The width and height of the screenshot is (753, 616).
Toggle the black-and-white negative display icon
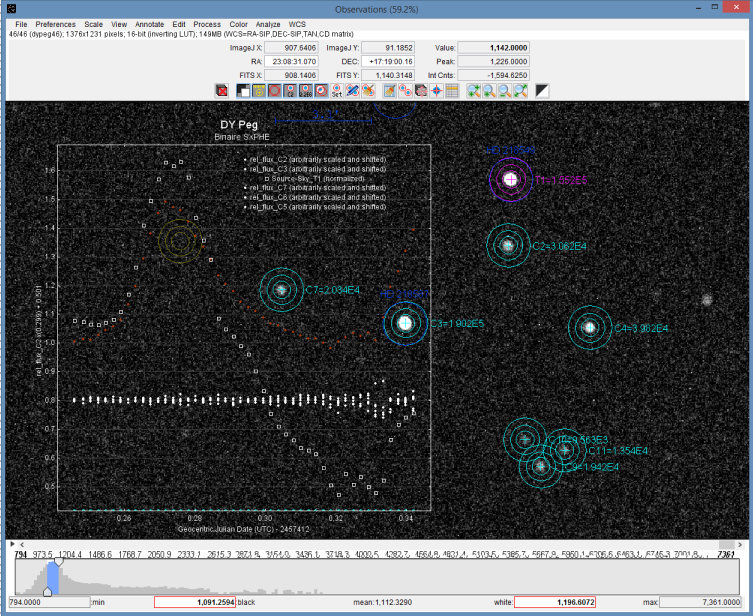click(243, 90)
